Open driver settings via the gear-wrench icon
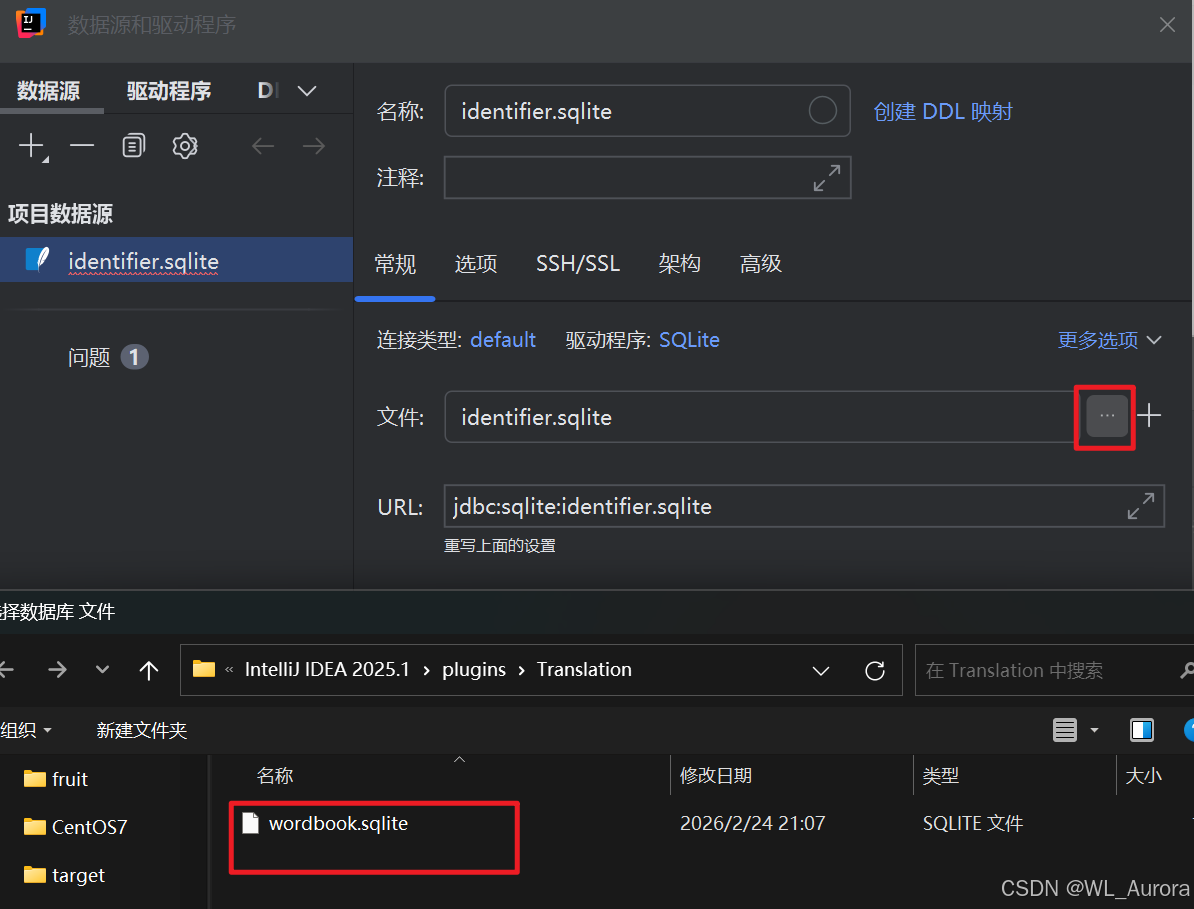This screenshot has height=909, width=1194. coord(185,145)
